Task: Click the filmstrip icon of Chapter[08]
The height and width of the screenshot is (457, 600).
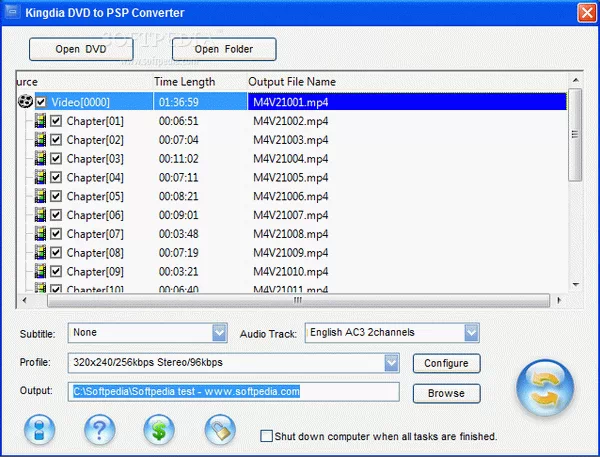Action: pos(40,252)
